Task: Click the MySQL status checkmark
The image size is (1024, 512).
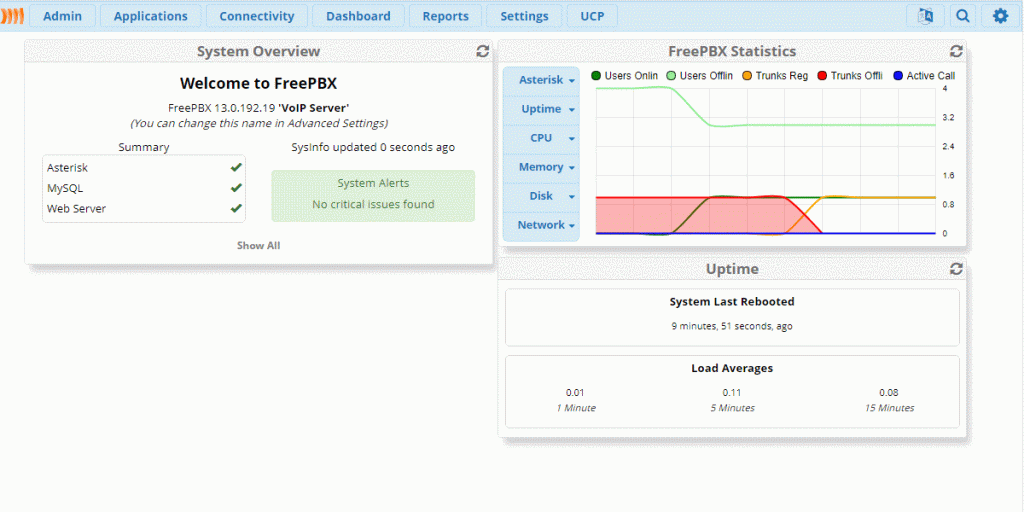Action: click(236, 188)
